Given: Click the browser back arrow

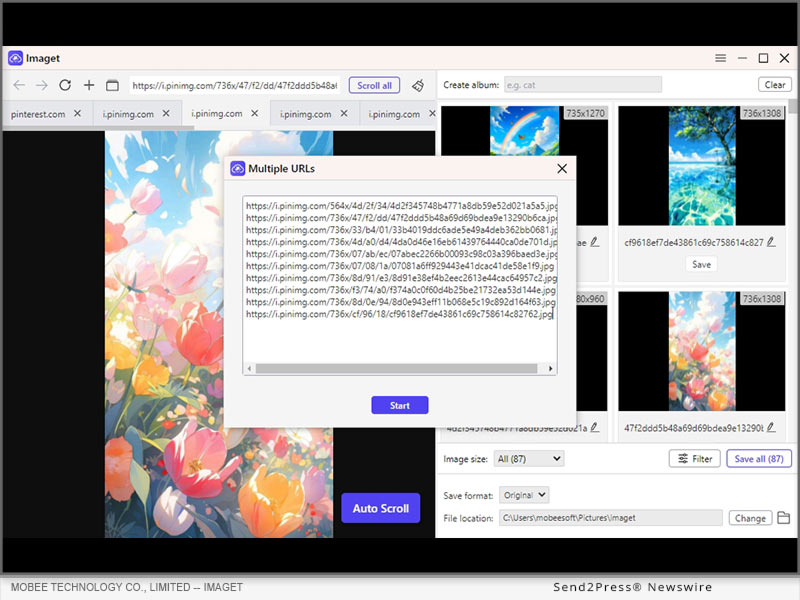Looking at the screenshot, I should (18, 86).
